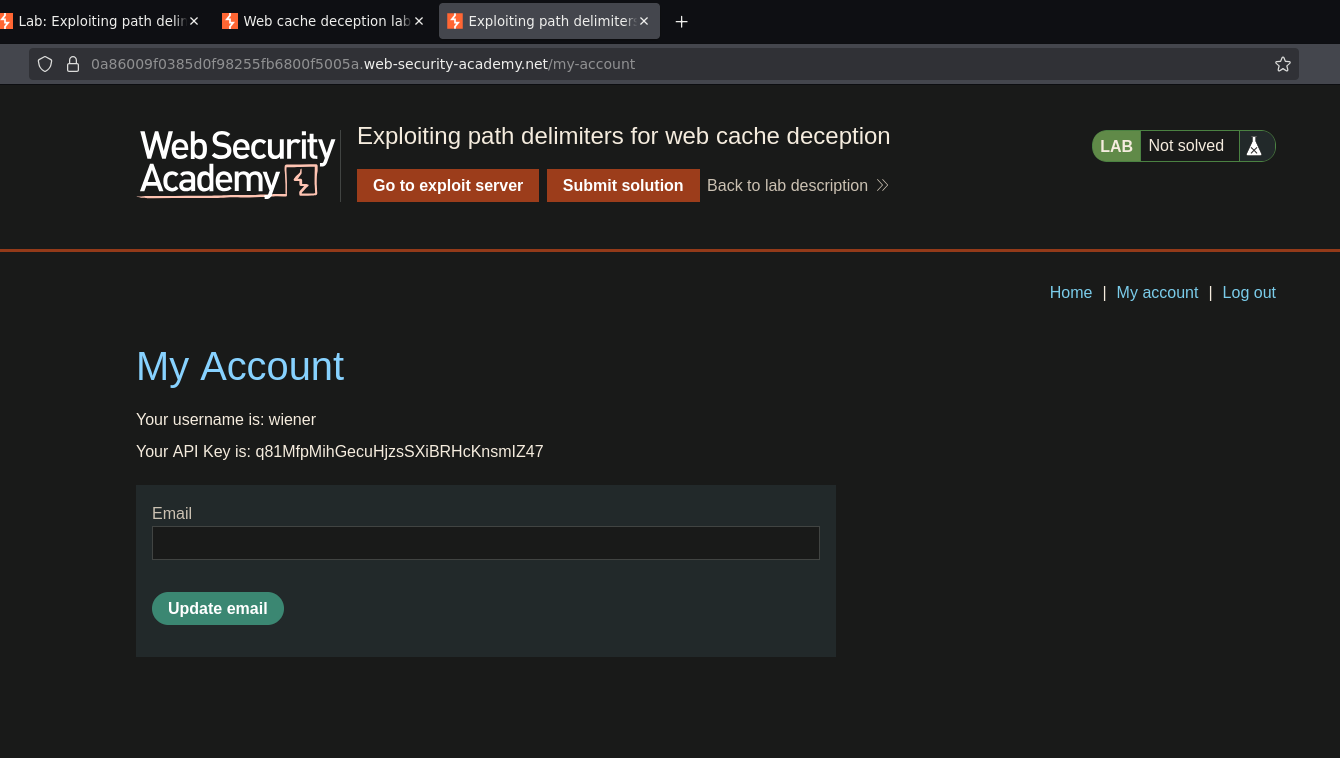Click the URL address bar
1340x758 pixels.
click(x=664, y=64)
